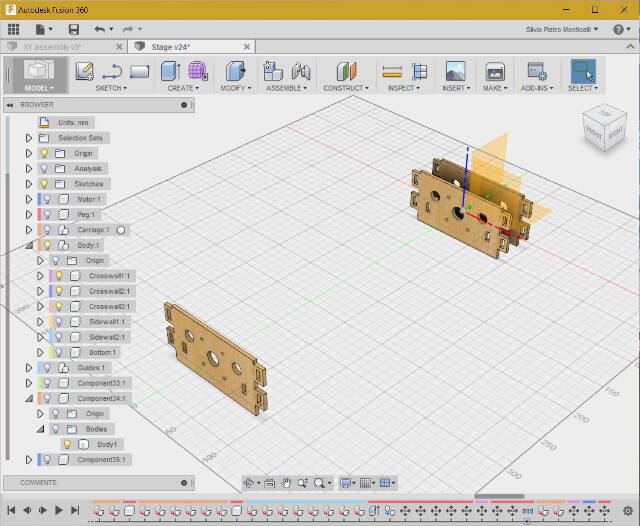This screenshot has width=640, height=526.
Task: Collapse the Component34:1 tree node
Action: coord(29,398)
